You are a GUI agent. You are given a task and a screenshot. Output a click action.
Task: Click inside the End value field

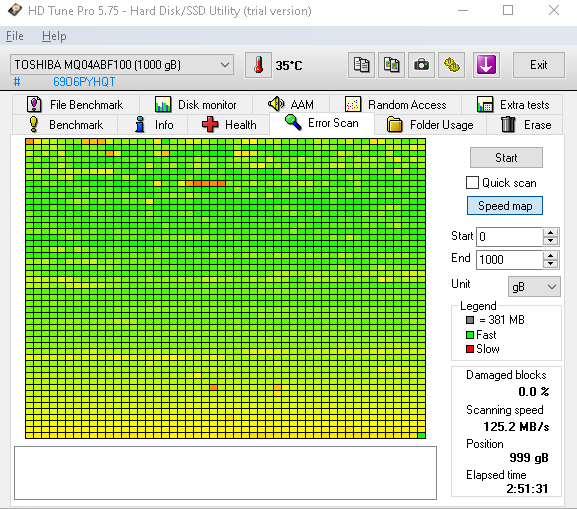tap(509, 259)
